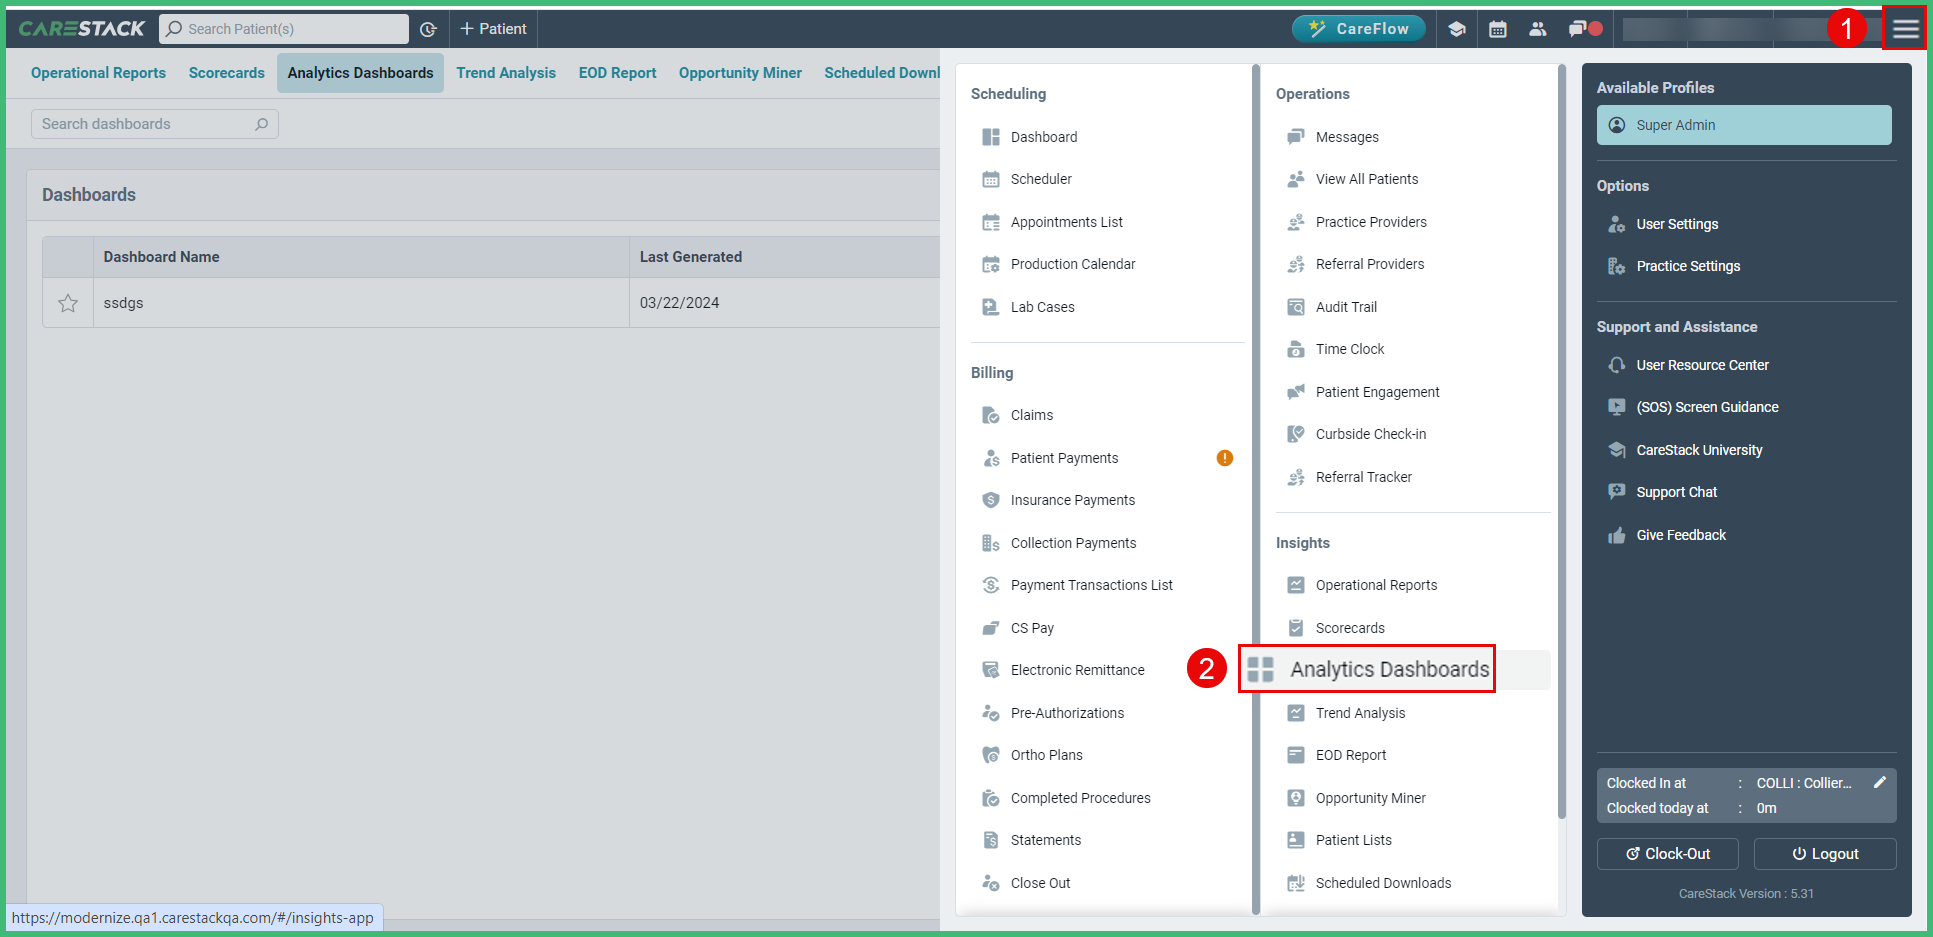The height and width of the screenshot is (937, 1933).
Task: Open Close Out under the Billing menu
Action: coord(1040,882)
